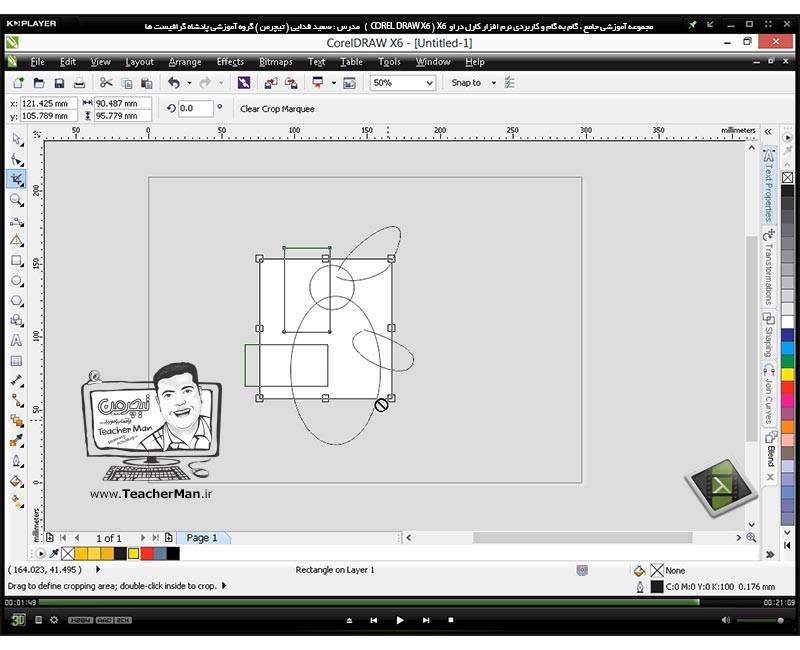
Task: Open the Snap to dropdown arrow
Action: (493, 83)
